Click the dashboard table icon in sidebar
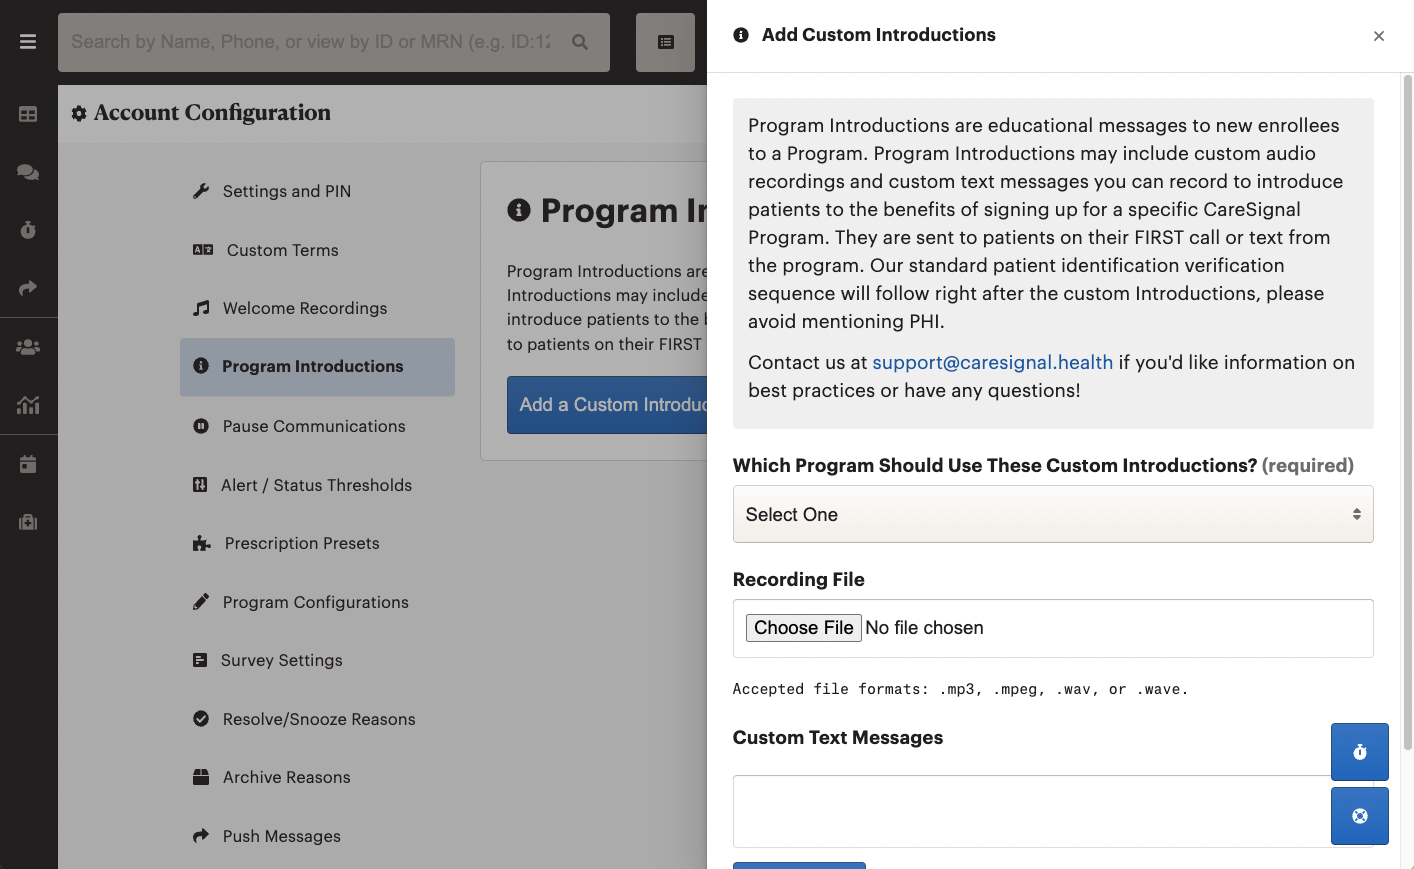This screenshot has width=1414, height=869. pyautogui.click(x=28, y=114)
